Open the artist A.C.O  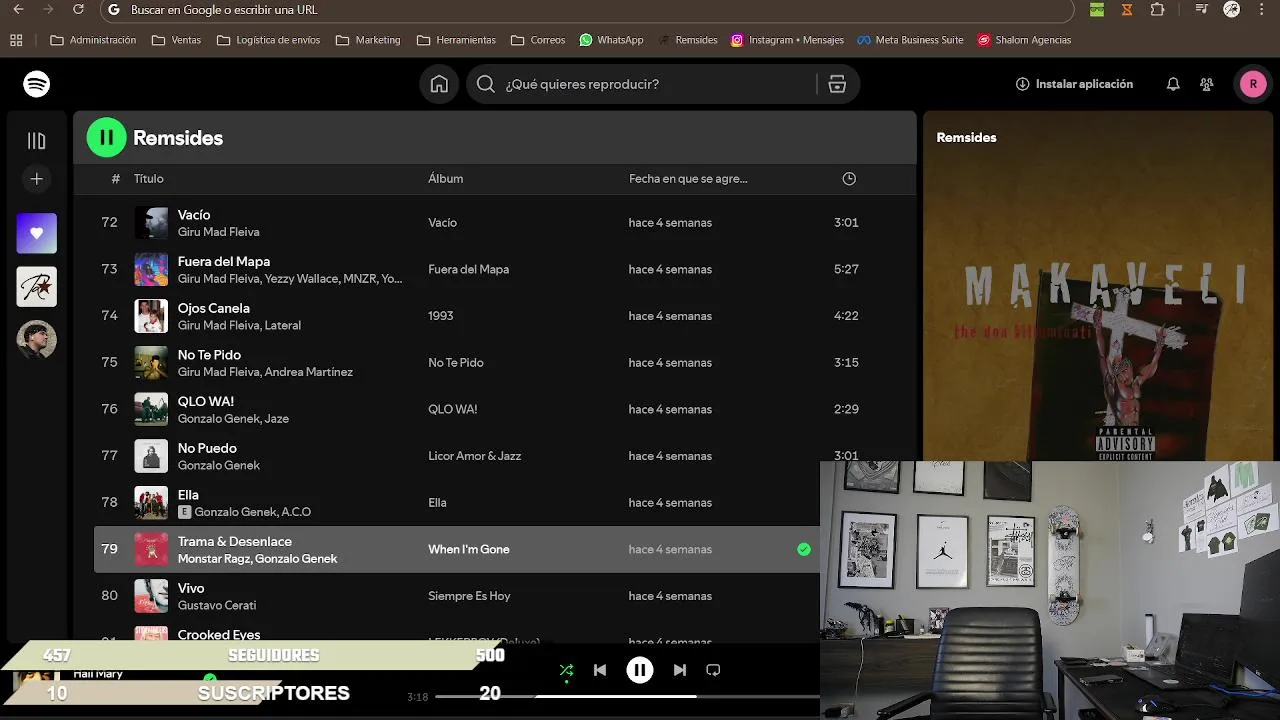coord(296,512)
